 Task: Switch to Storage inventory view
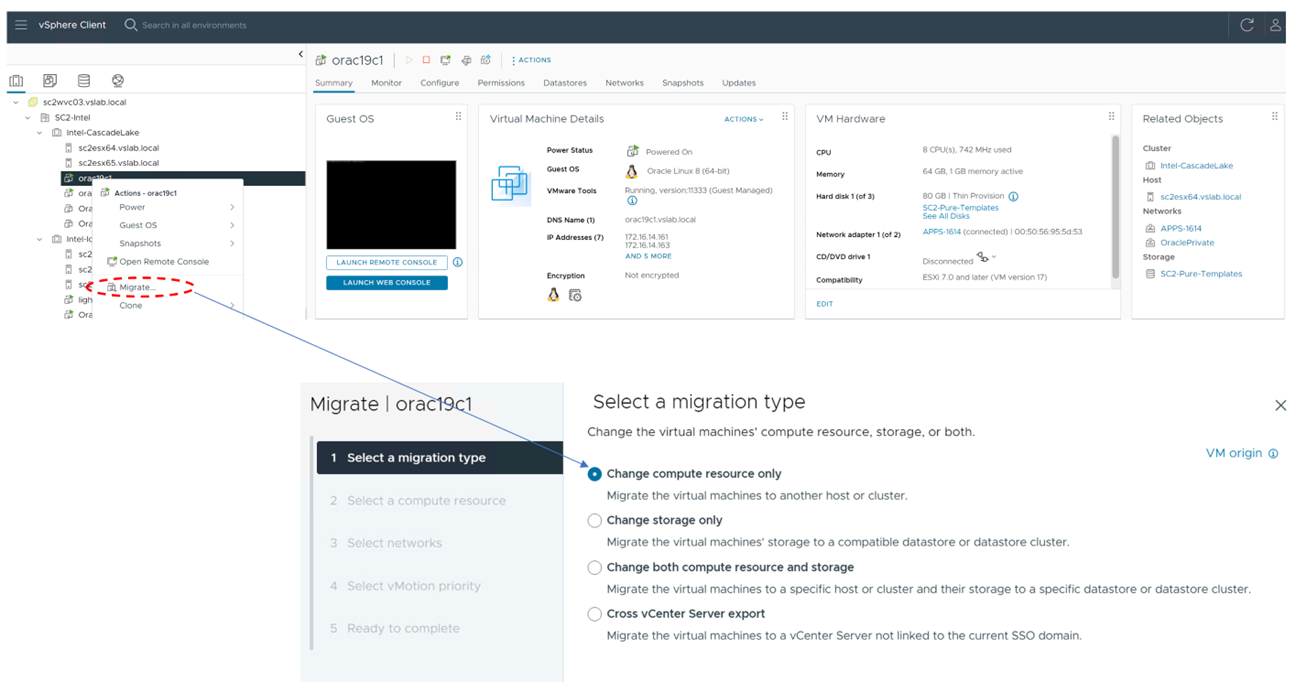coord(84,81)
